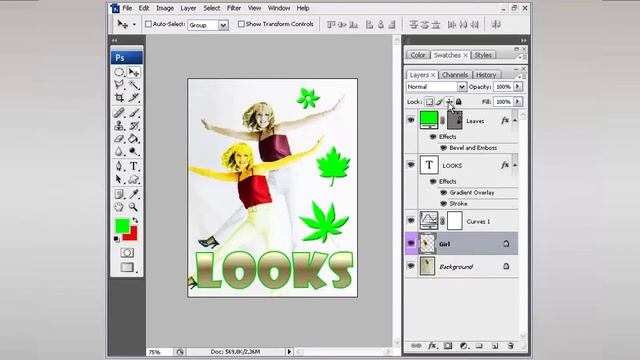Select the Move tool in toolbox
The width and height of the screenshot is (640, 360).
coord(133,72)
